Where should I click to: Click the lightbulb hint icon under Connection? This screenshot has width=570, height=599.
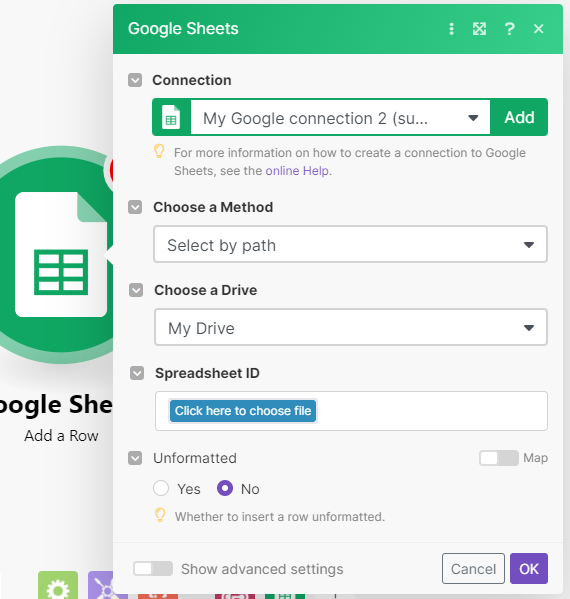point(159,152)
